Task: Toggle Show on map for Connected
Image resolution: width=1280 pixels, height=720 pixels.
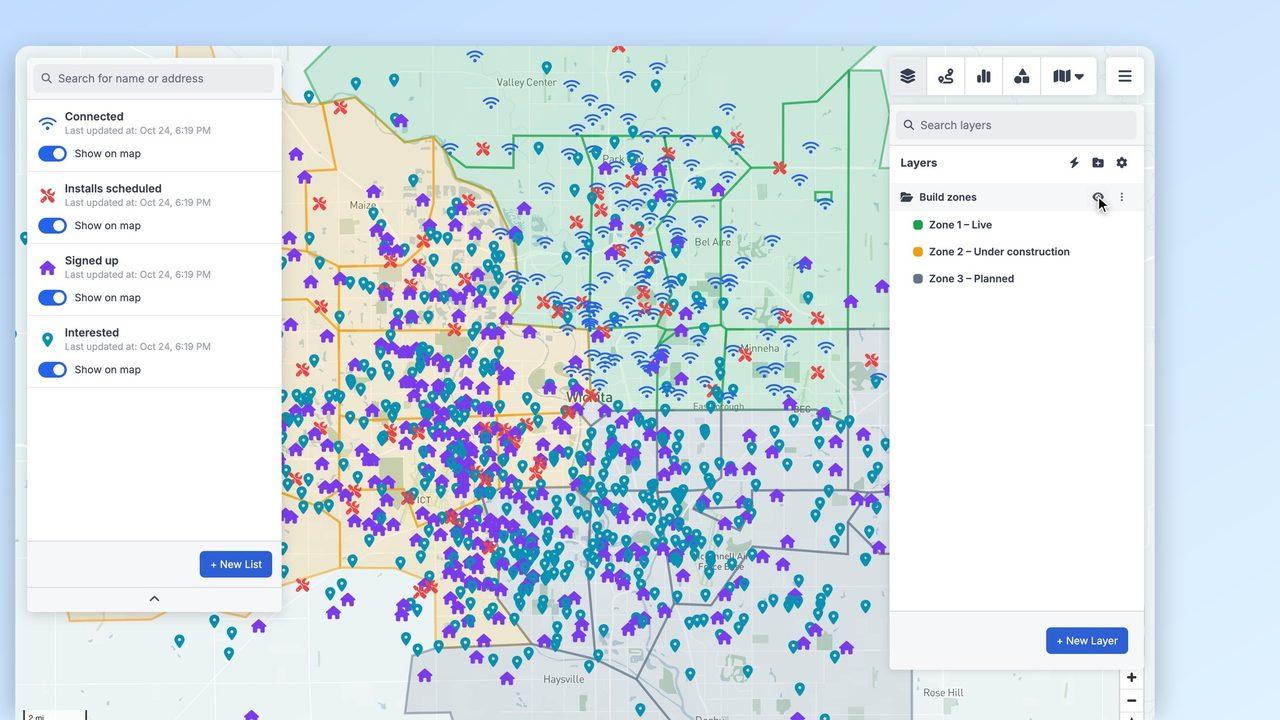Action: [x=52, y=154]
